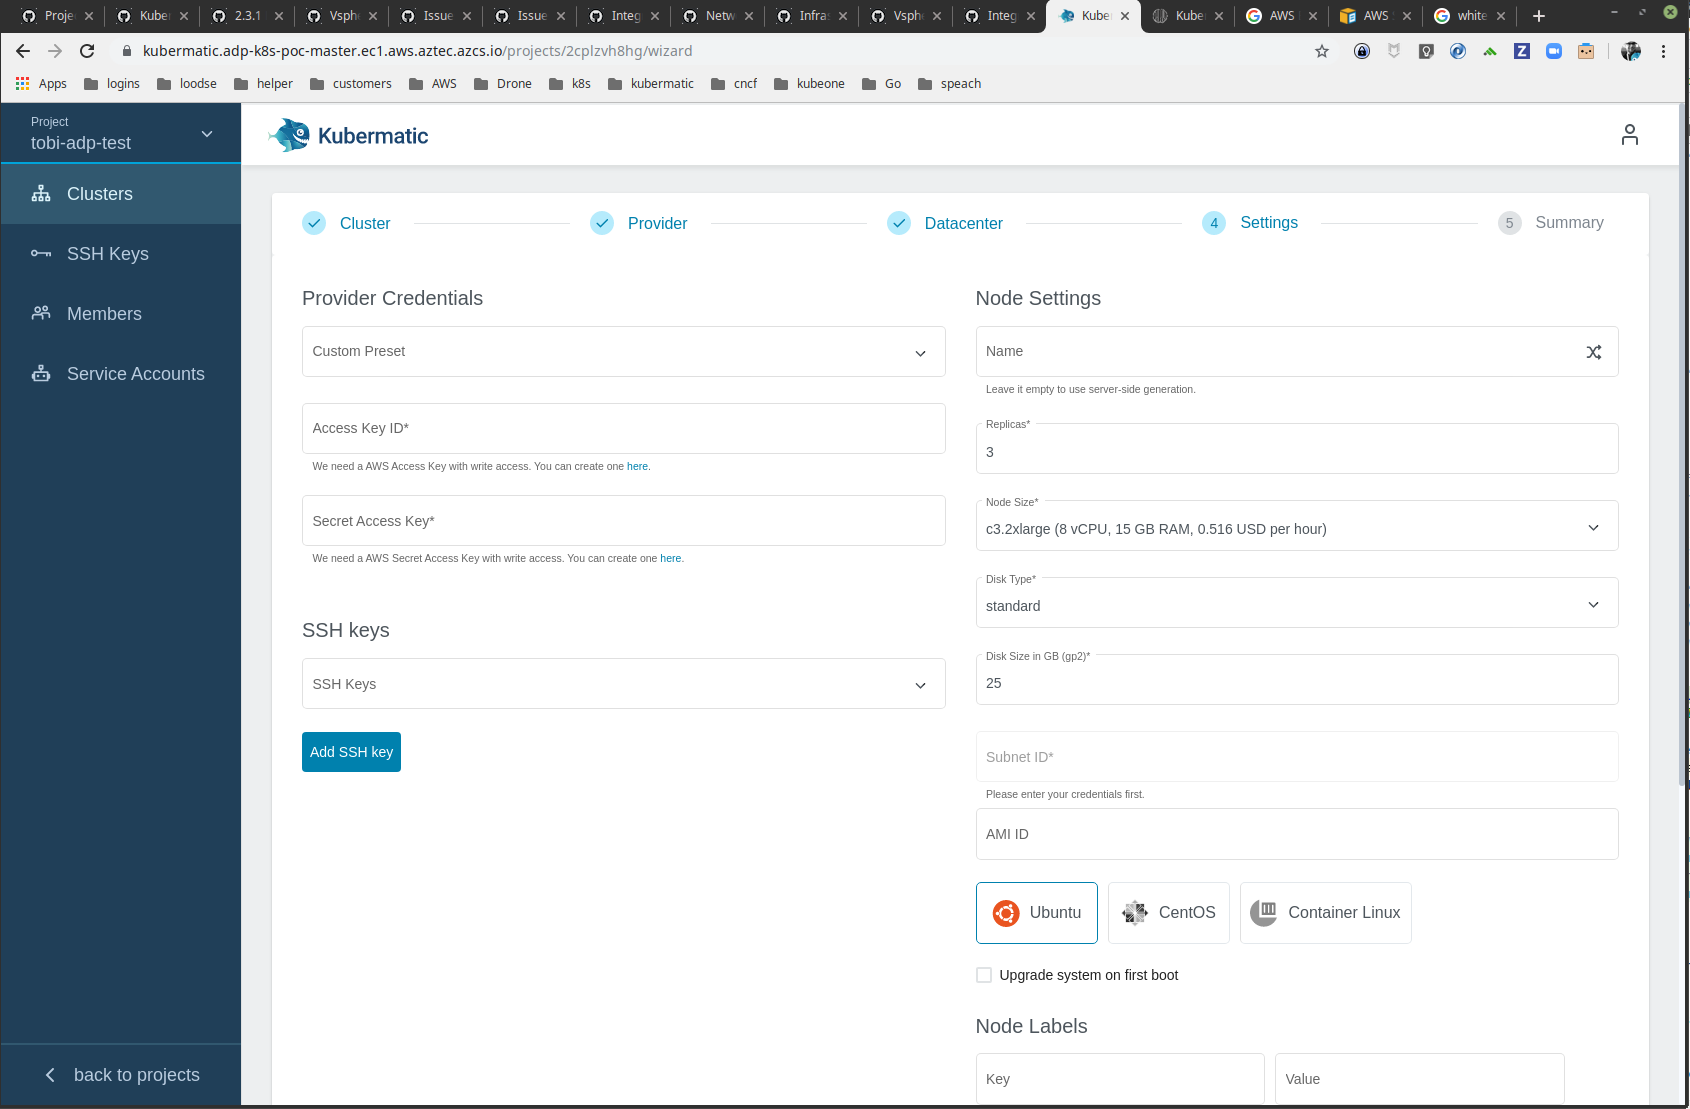
Task: Open the Apps grid shortcut
Action: tap(41, 84)
